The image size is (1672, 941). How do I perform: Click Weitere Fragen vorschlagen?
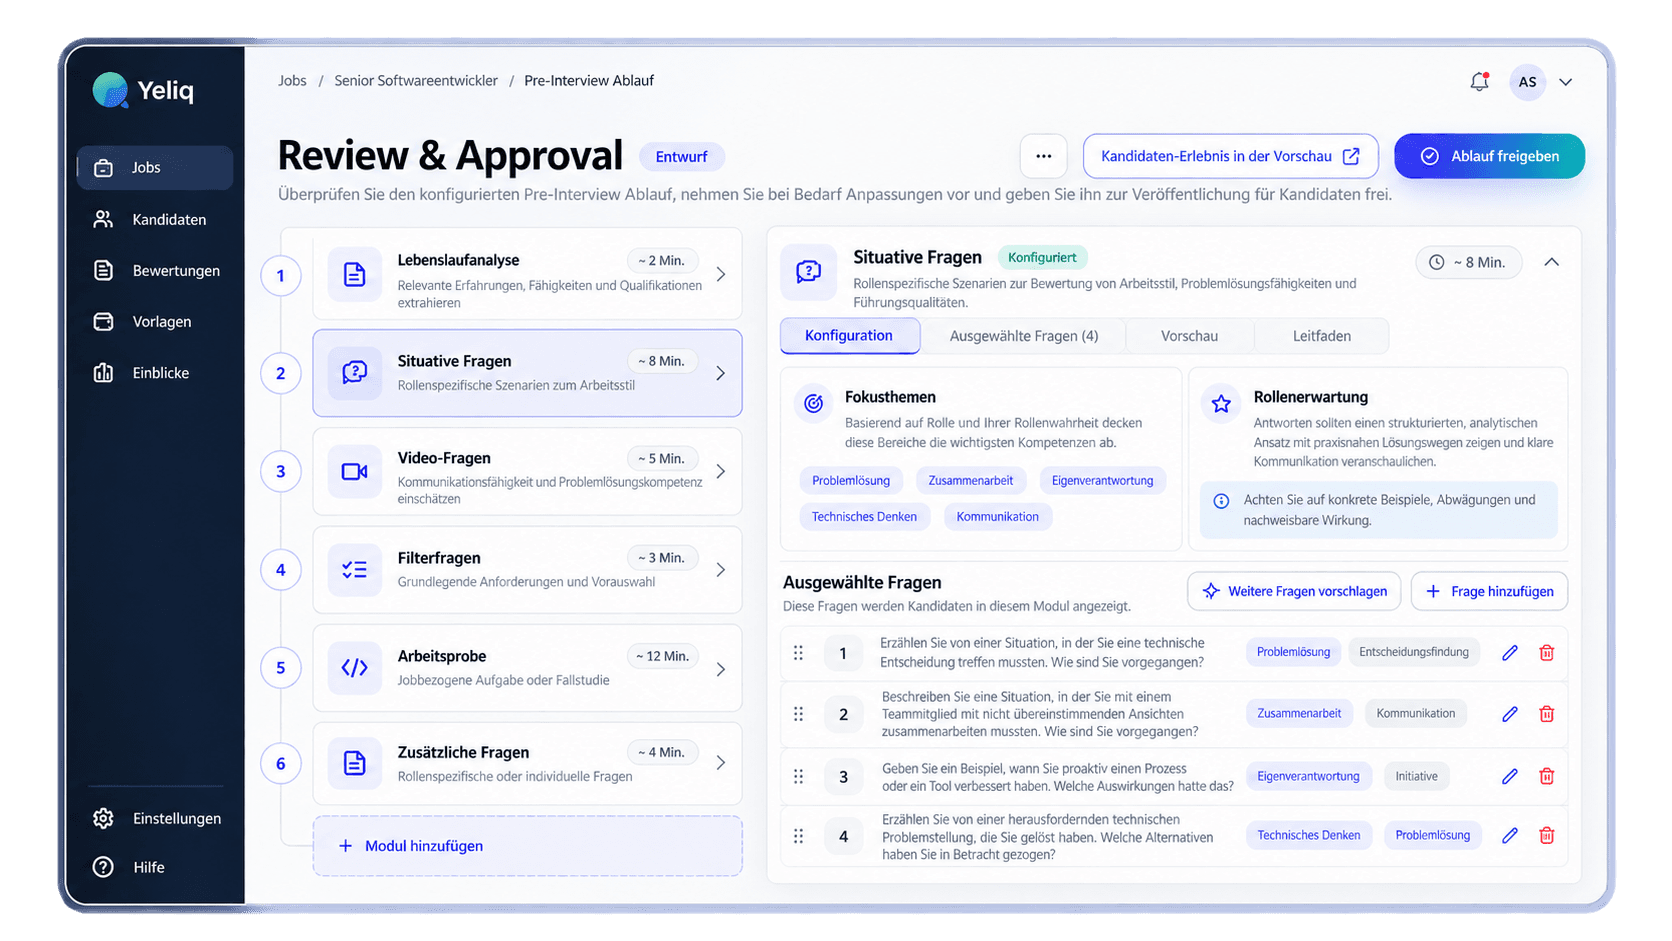pyautogui.click(x=1294, y=591)
